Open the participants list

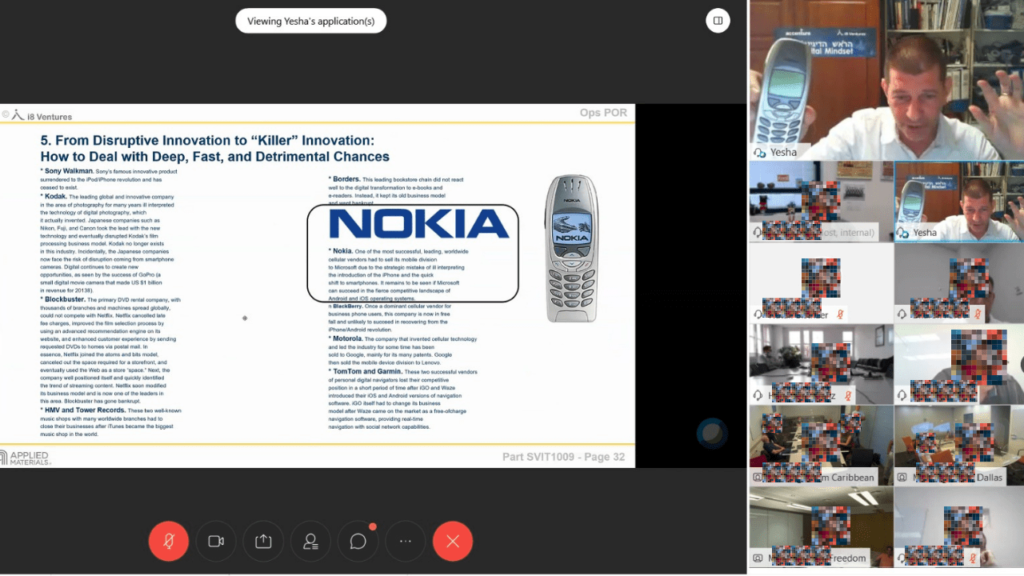point(310,541)
